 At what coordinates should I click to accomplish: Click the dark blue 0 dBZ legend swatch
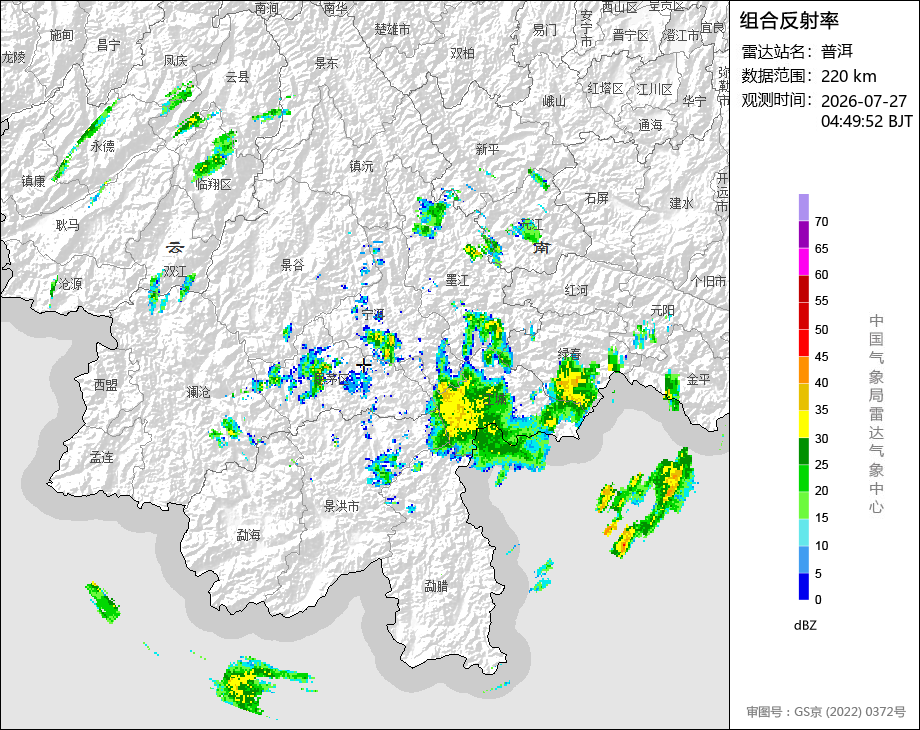(804, 586)
